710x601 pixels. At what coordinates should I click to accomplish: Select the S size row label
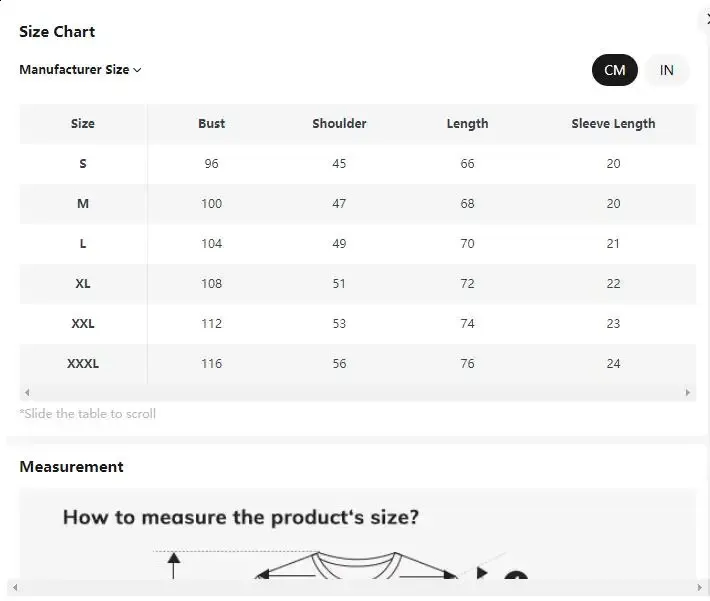(x=83, y=164)
